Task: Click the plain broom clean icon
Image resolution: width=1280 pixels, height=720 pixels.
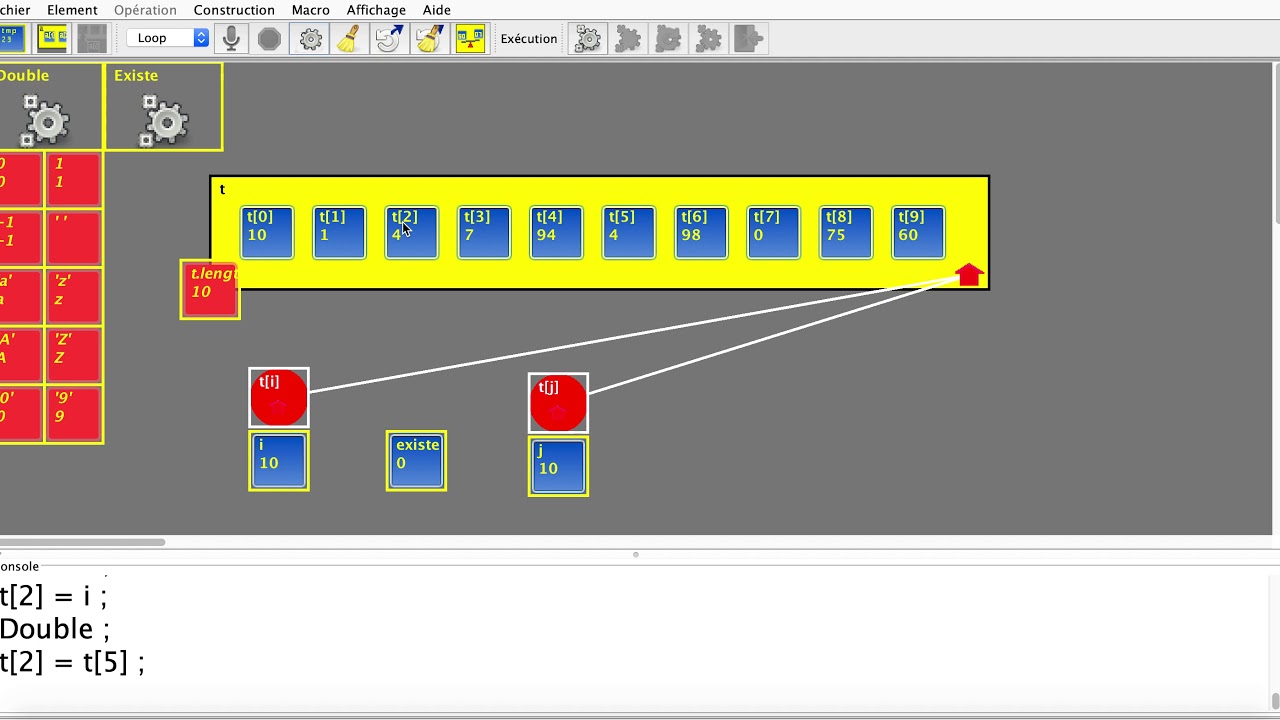Action: pyautogui.click(x=349, y=39)
